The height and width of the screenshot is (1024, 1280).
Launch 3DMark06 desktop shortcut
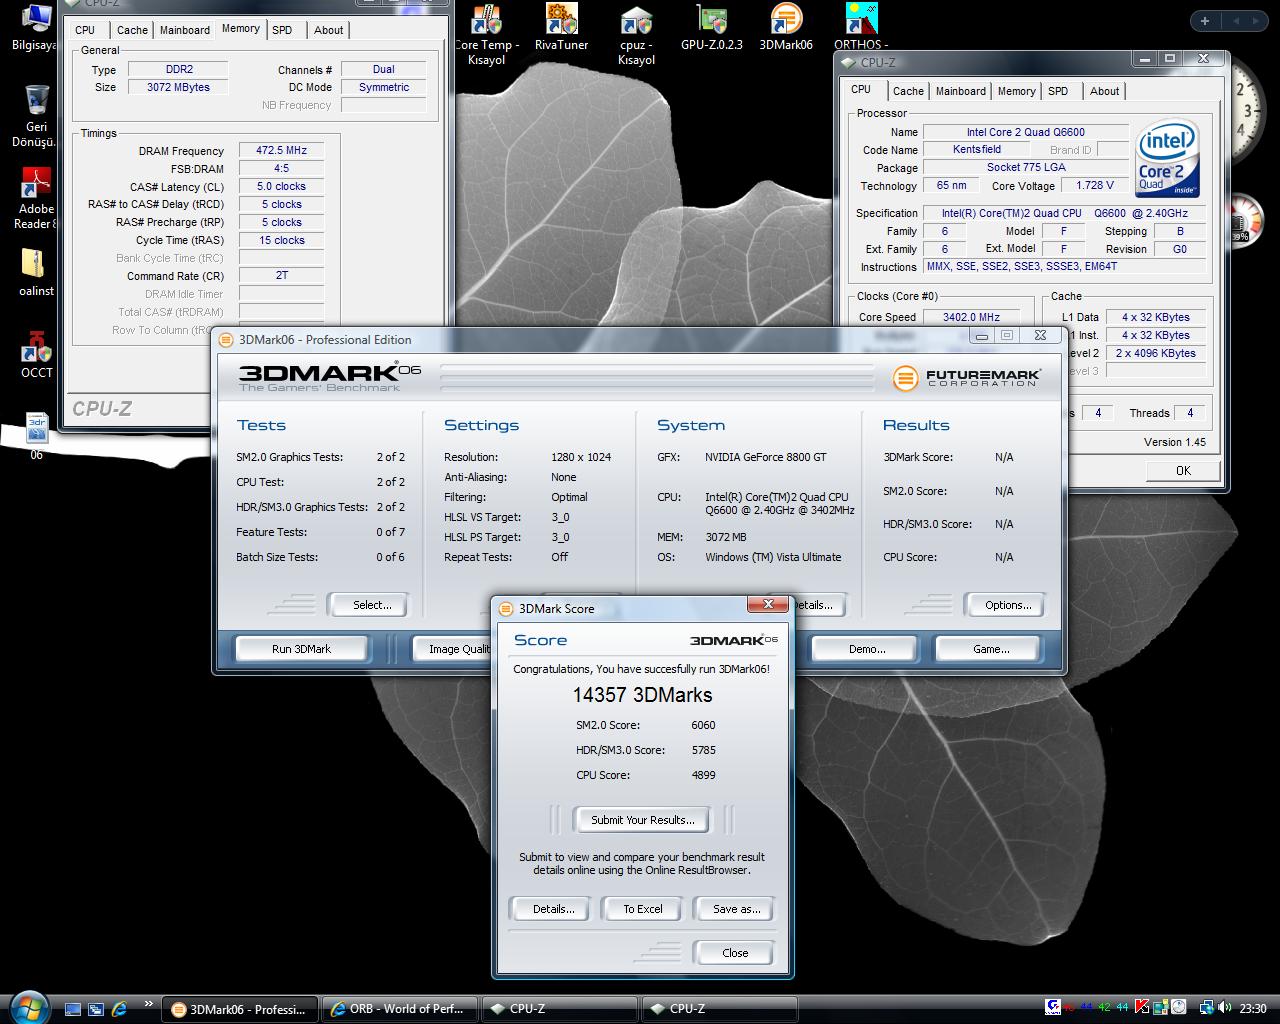(786, 27)
